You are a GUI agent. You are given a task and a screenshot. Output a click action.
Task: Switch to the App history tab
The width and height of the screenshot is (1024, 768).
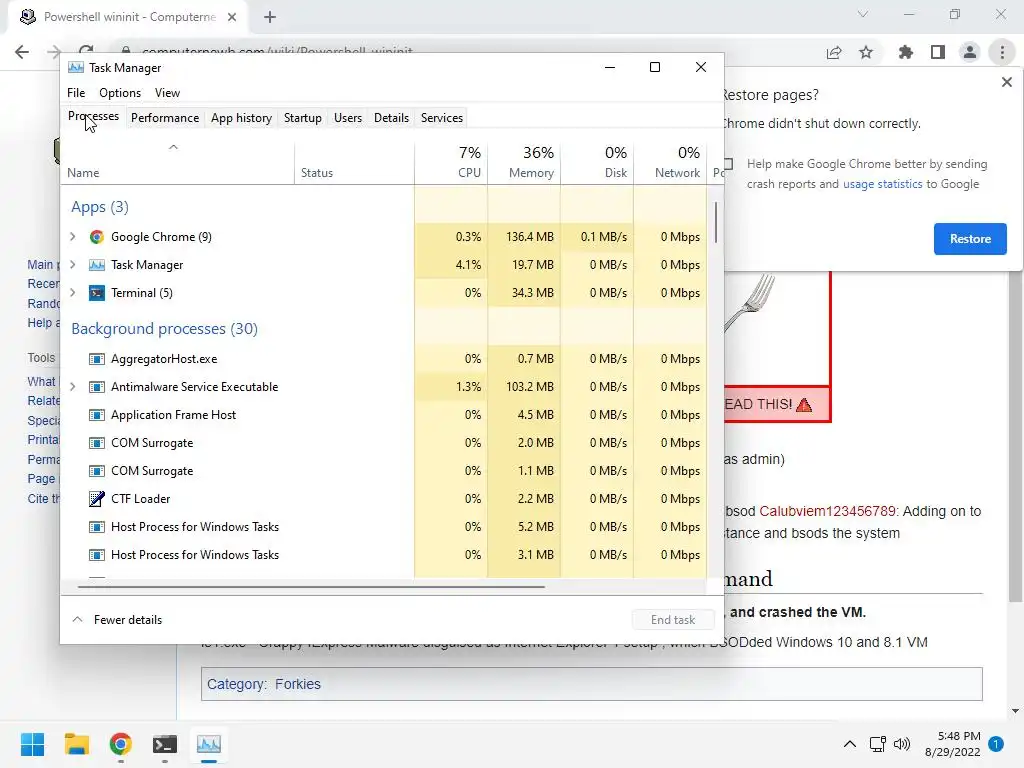(x=241, y=118)
